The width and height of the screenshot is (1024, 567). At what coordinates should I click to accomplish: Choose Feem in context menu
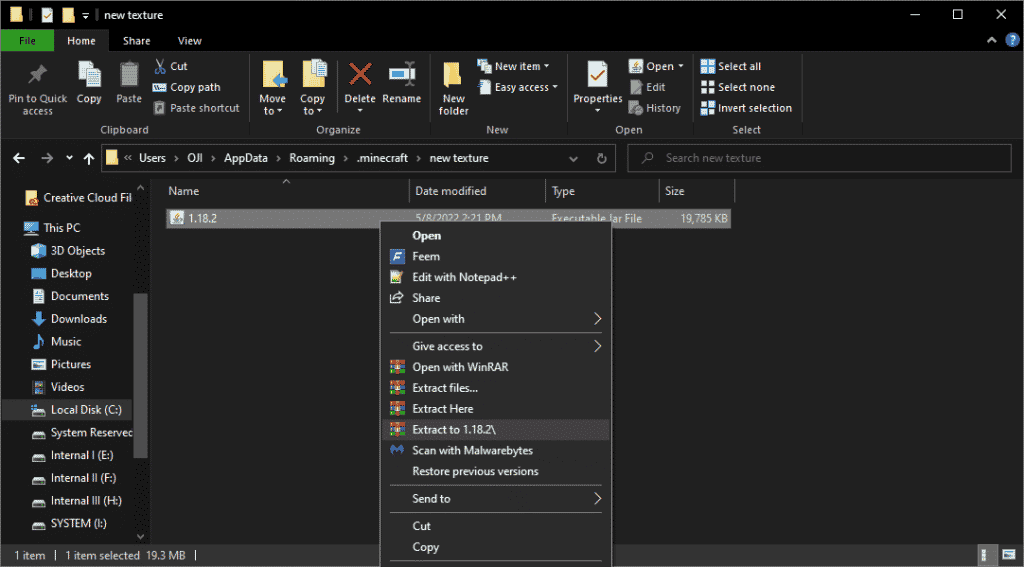pyautogui.click(x=496, y=256)
